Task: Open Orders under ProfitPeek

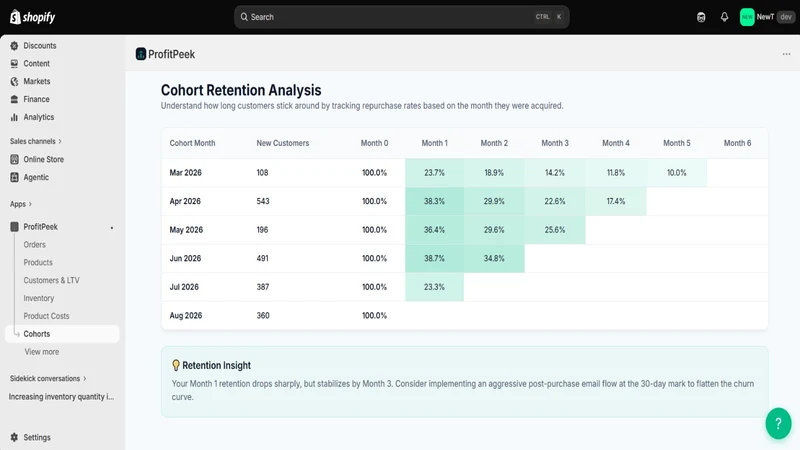Action: coord(35,244)
